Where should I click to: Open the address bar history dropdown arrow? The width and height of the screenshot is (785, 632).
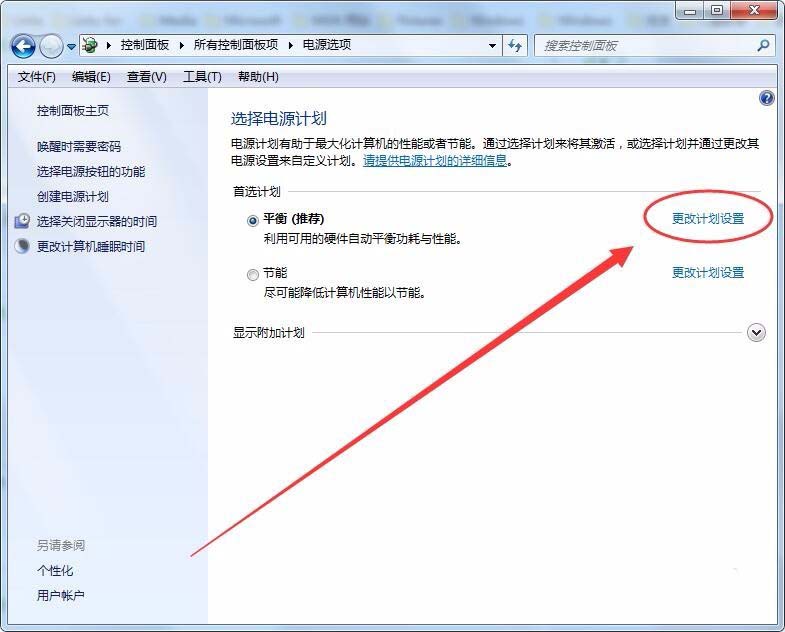click(492, 45)
